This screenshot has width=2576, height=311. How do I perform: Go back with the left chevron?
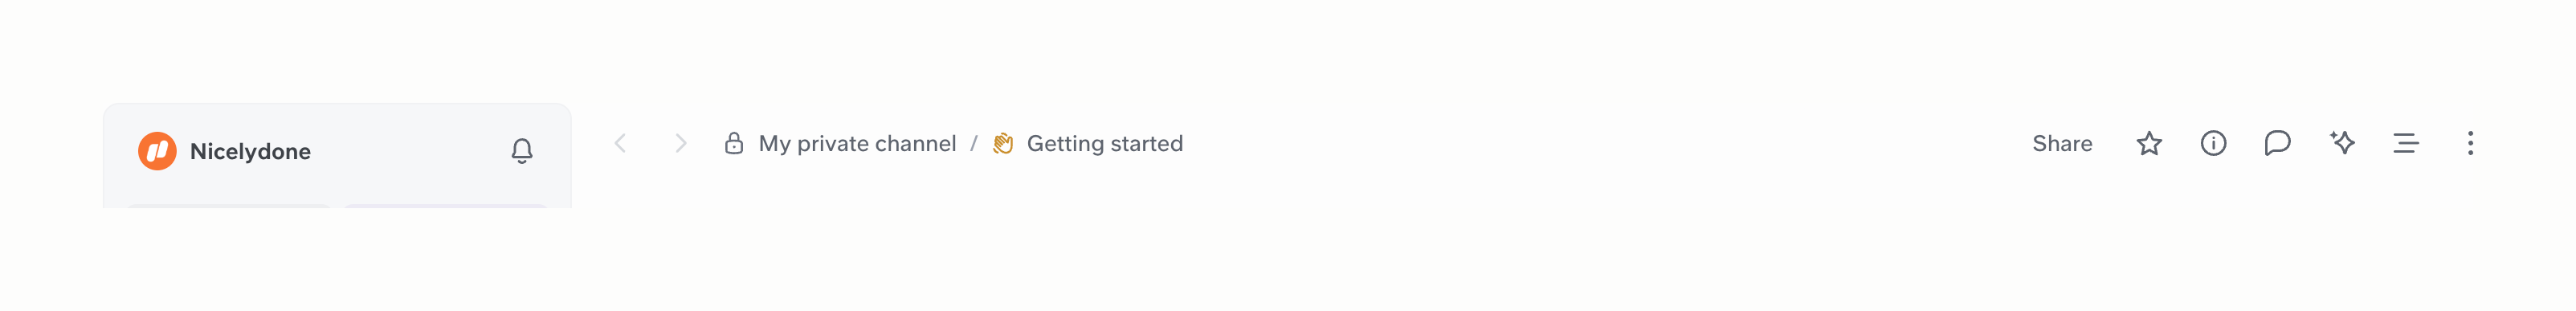tap(620, 143)
